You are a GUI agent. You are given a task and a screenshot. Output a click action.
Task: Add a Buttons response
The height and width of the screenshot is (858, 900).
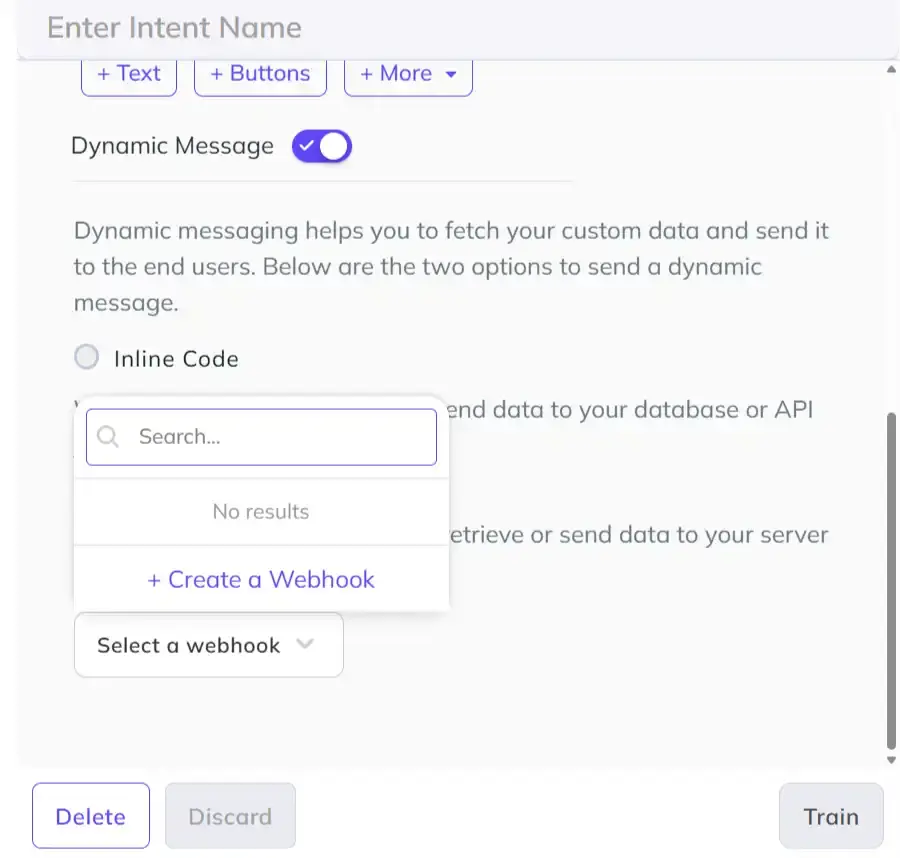[x=261, y=75]
